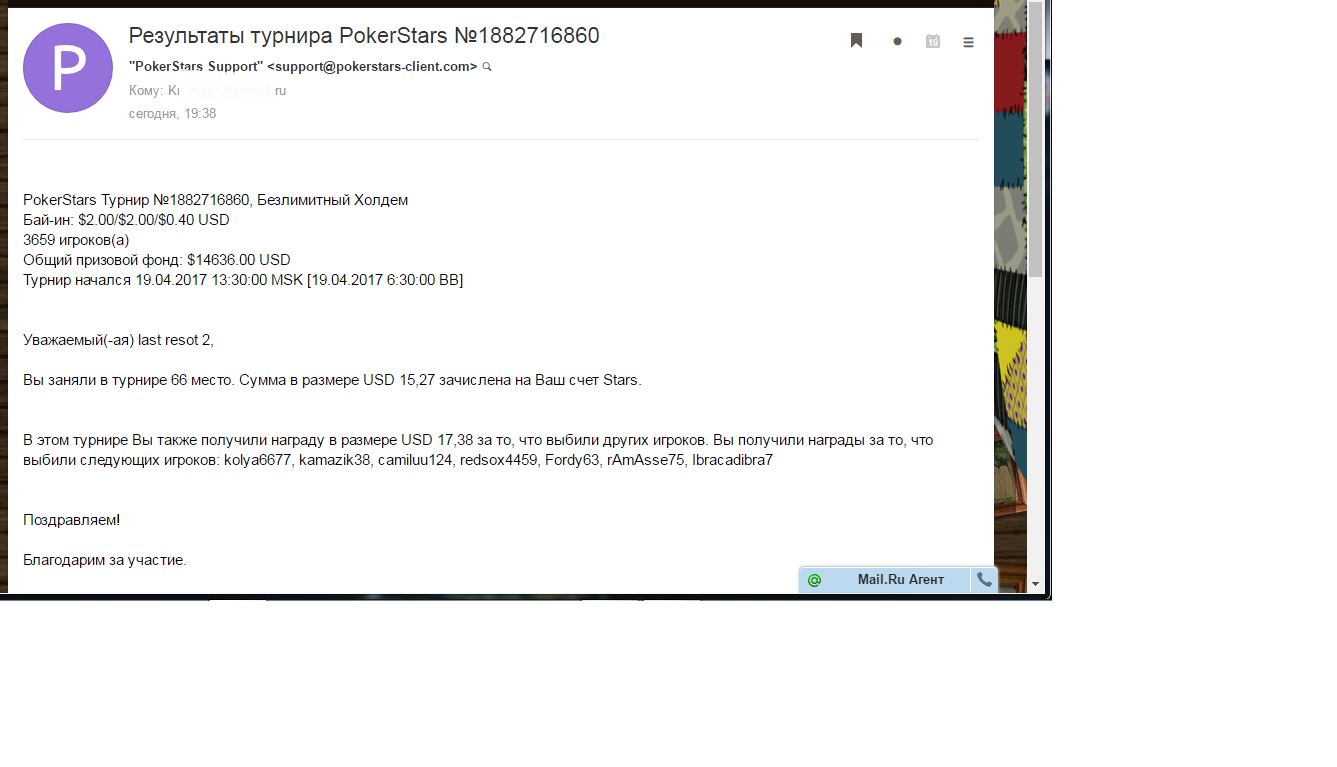The height and width of the screenshot is (767, 1337).
Task: Click the player name "Fordy63"
Action: click(x=572, y=460)
